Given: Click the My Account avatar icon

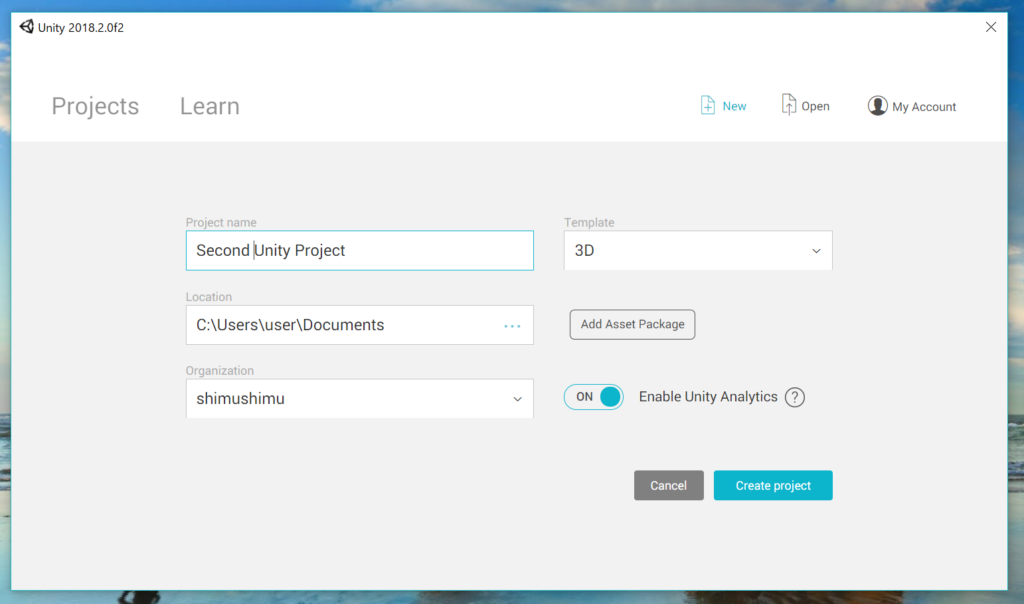Looking at the screenshot, I should click(877, 106).
